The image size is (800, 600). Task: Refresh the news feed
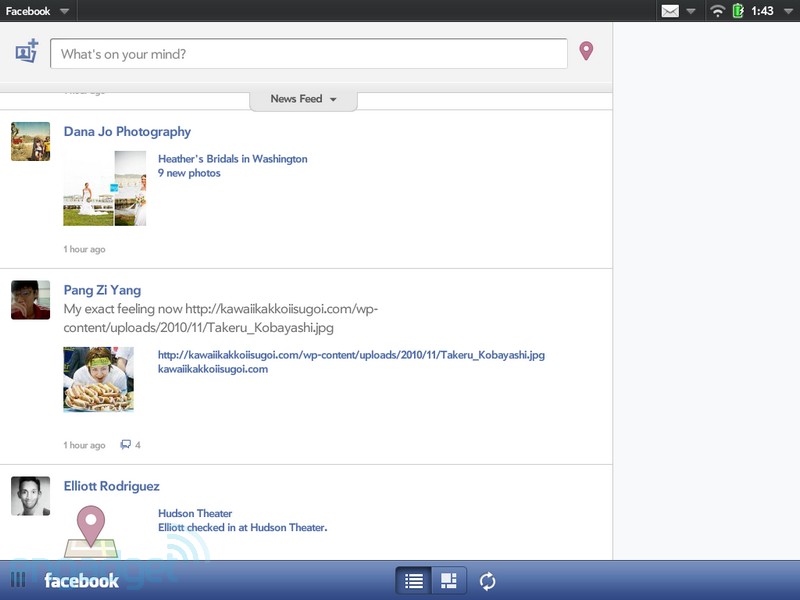coord(488,581)
